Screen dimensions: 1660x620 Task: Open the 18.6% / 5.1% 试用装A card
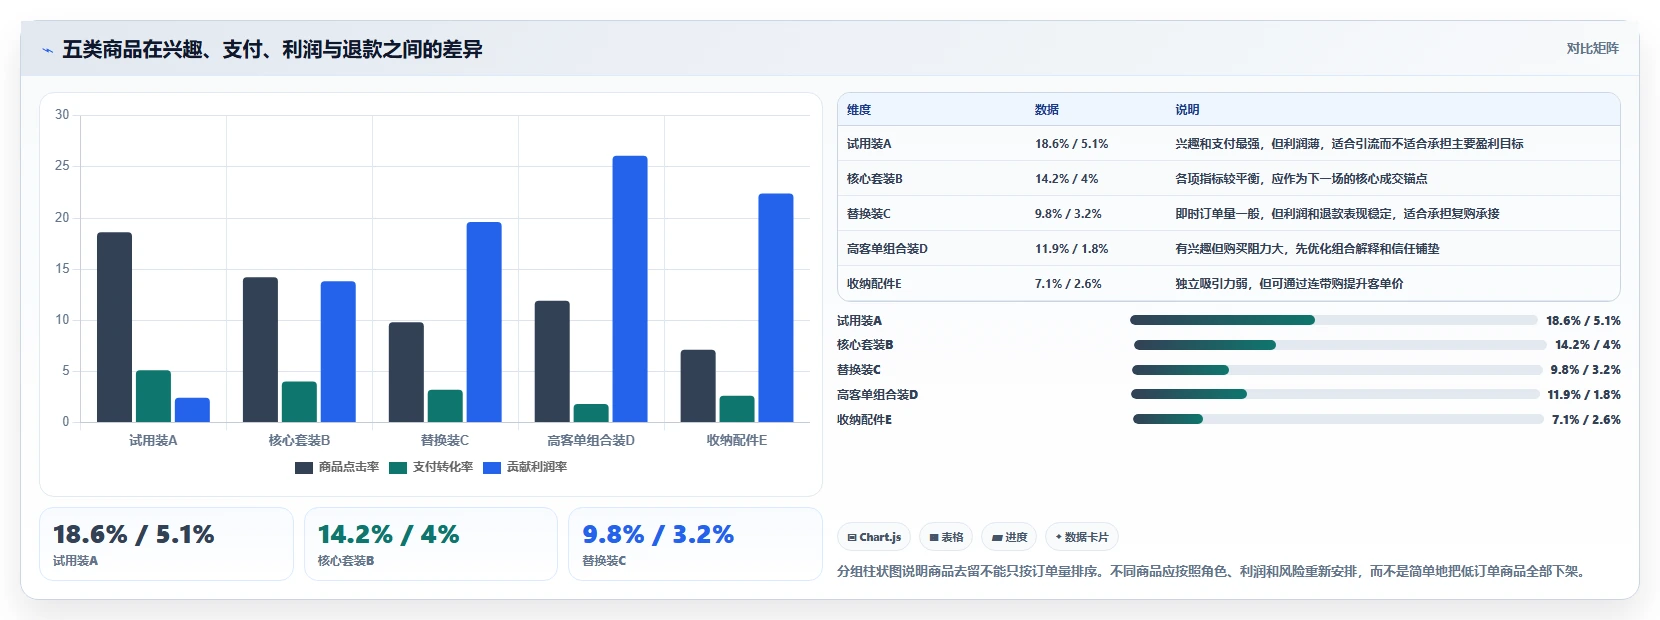tap(166, 544)
